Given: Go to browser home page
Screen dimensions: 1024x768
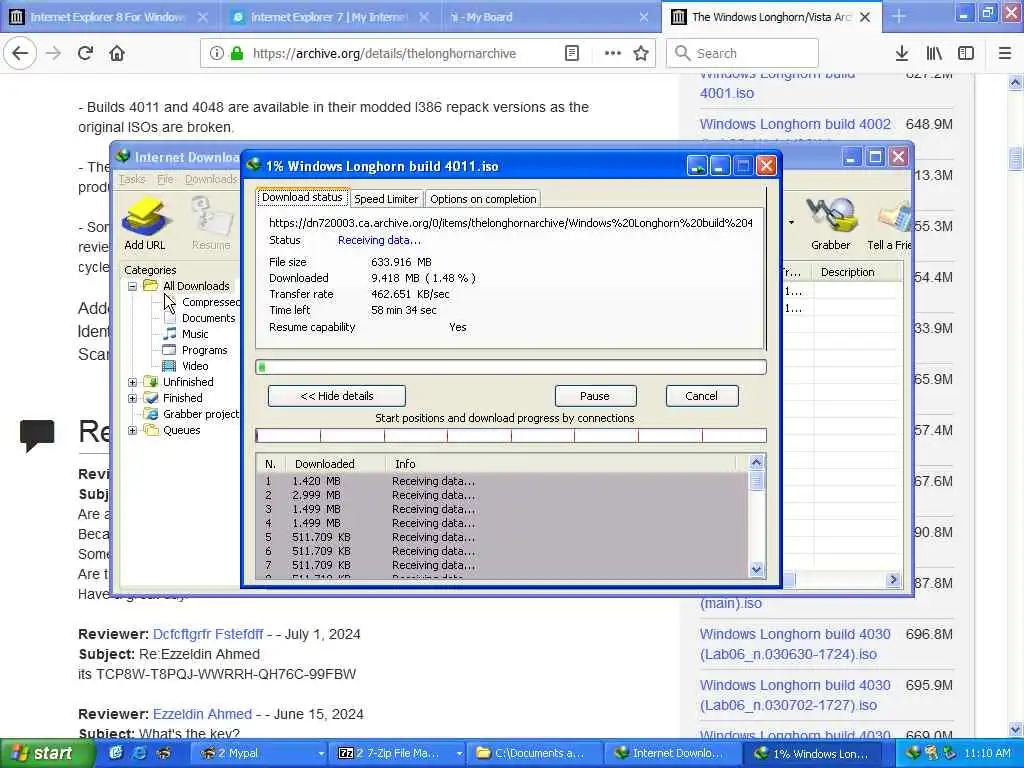Looking at the screenshot, I should click(117, 54).
